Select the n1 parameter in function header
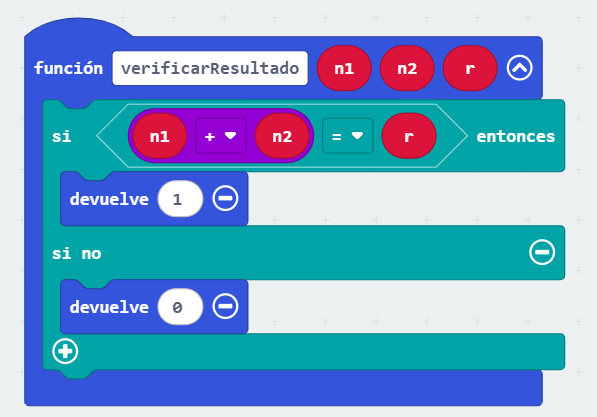This screenshot has height=417, width=597. [x=344, y=68]
